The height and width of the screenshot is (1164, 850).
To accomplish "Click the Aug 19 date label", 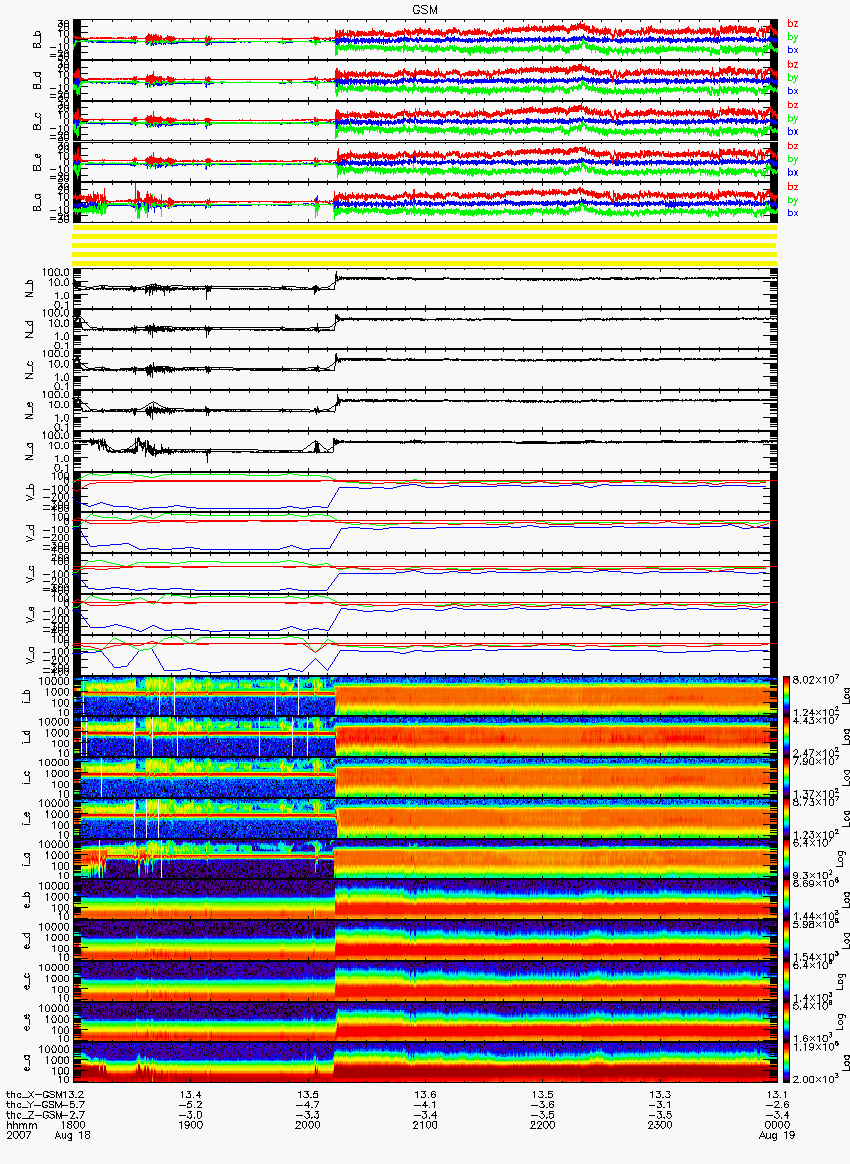I will [777, 1135].
